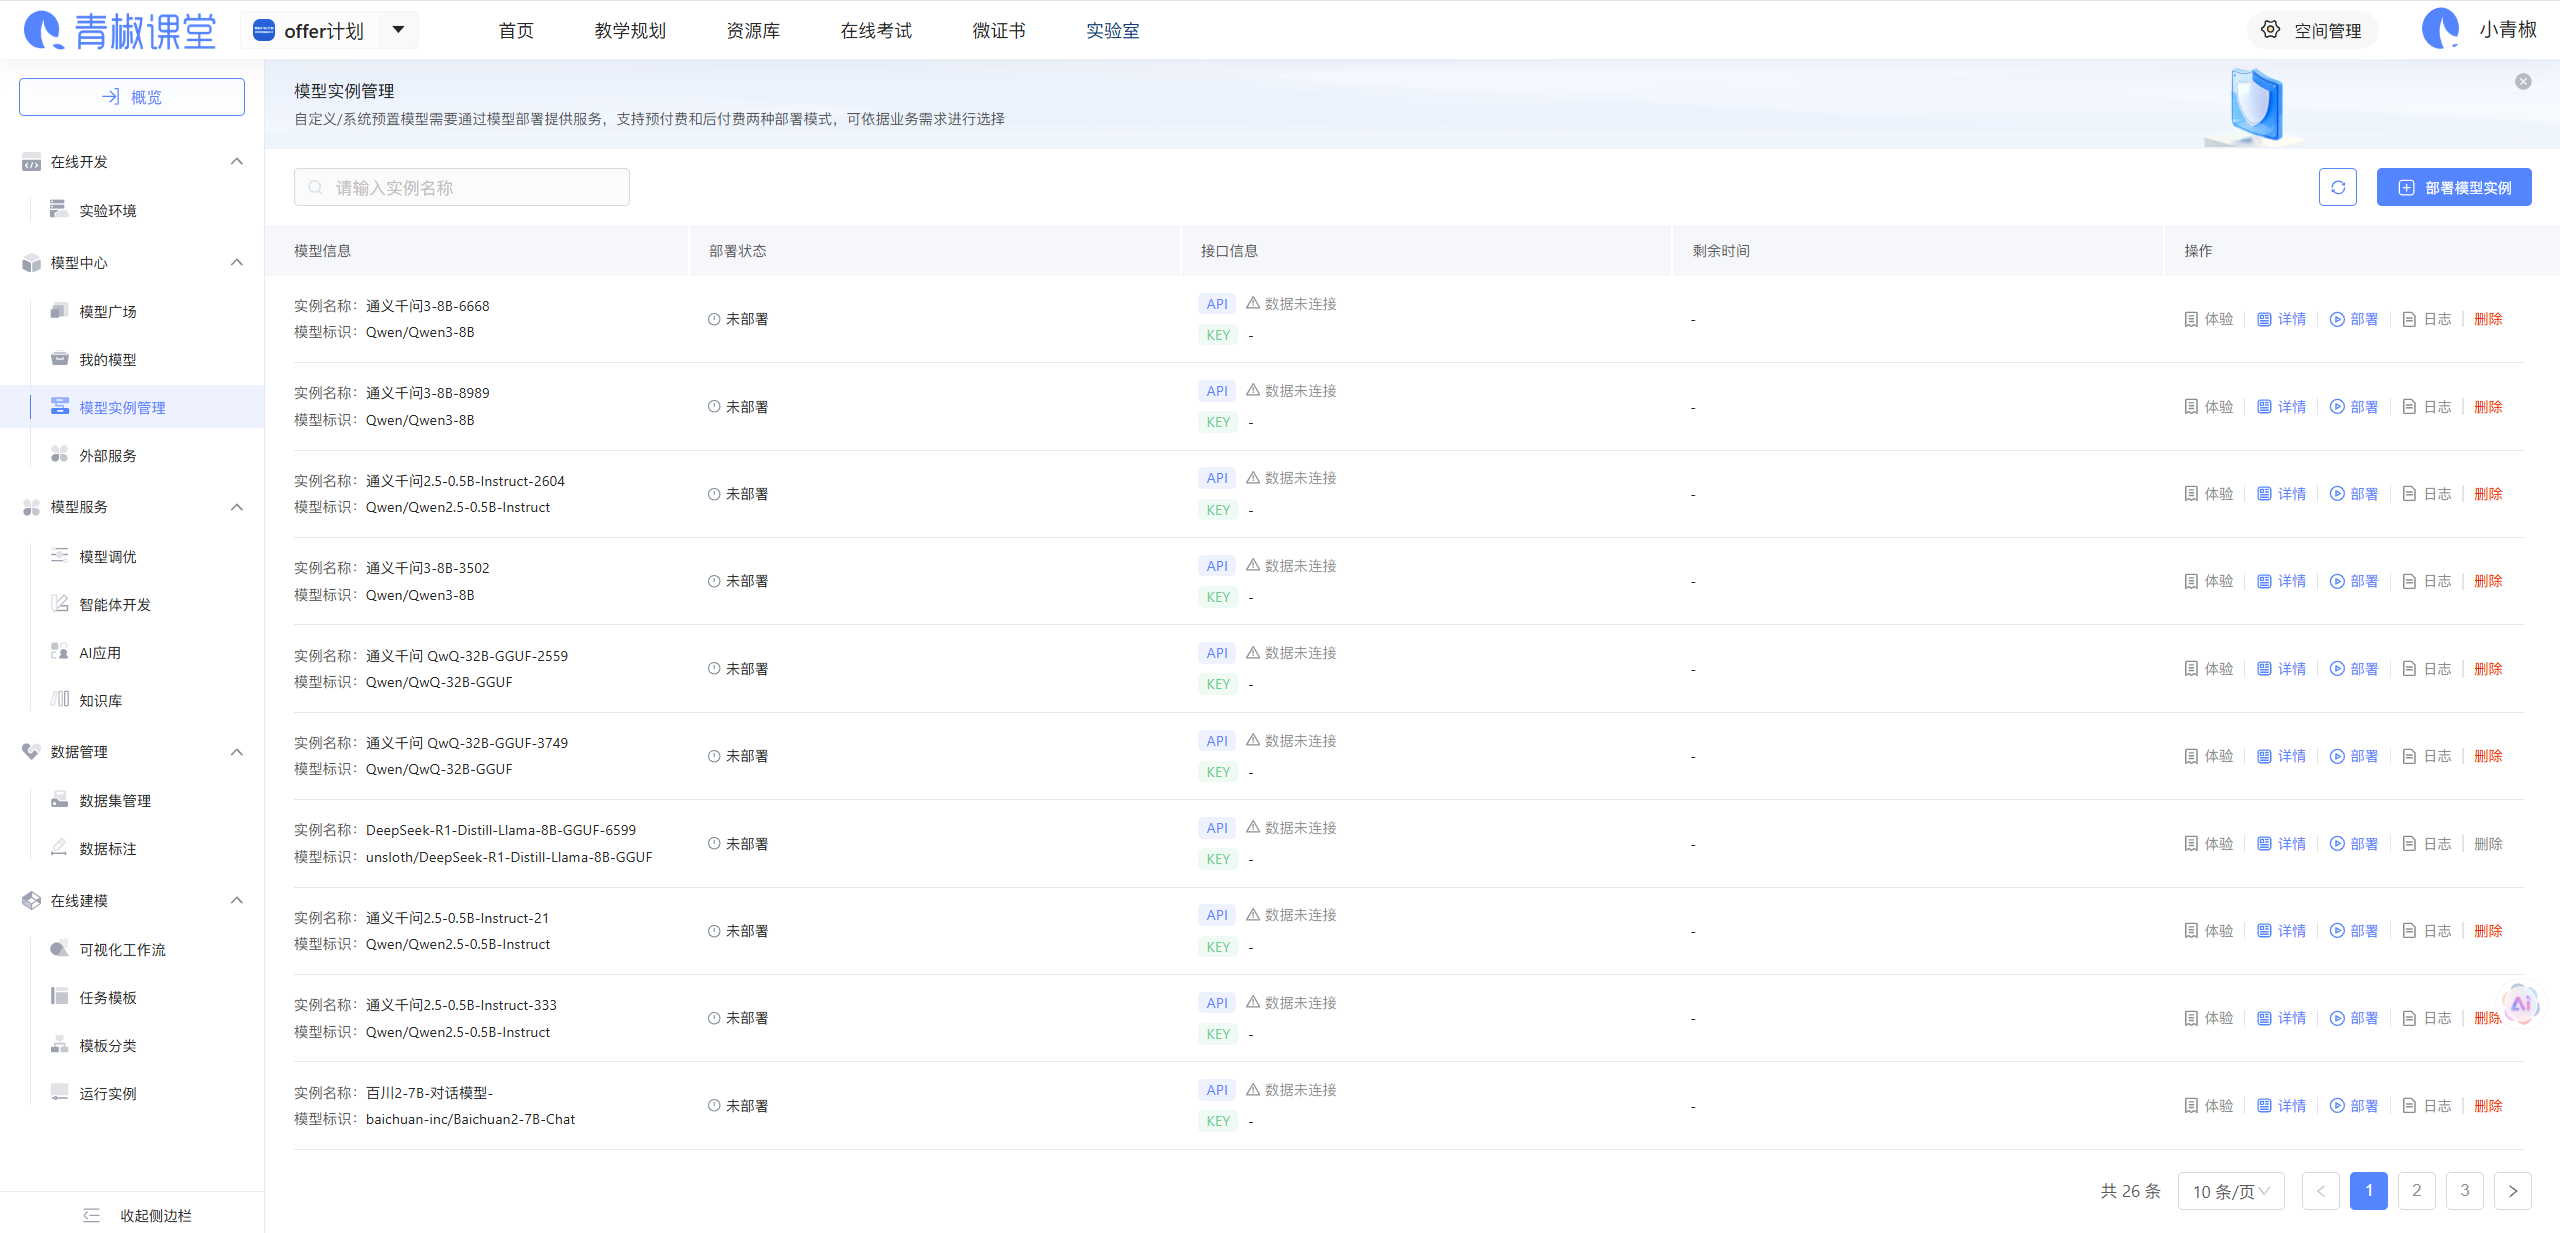
Task: Open the floating AI assistant icon
Action: [2520, 1003]
